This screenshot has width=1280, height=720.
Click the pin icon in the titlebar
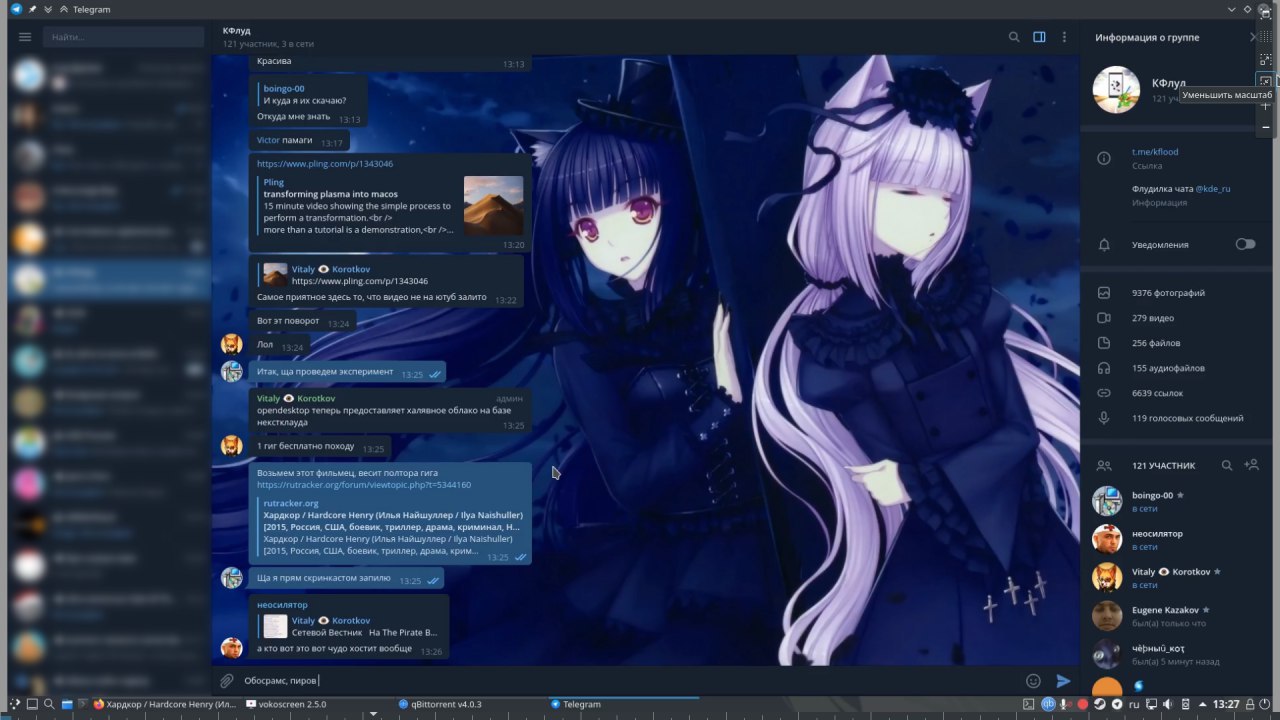tap(33, 9)
